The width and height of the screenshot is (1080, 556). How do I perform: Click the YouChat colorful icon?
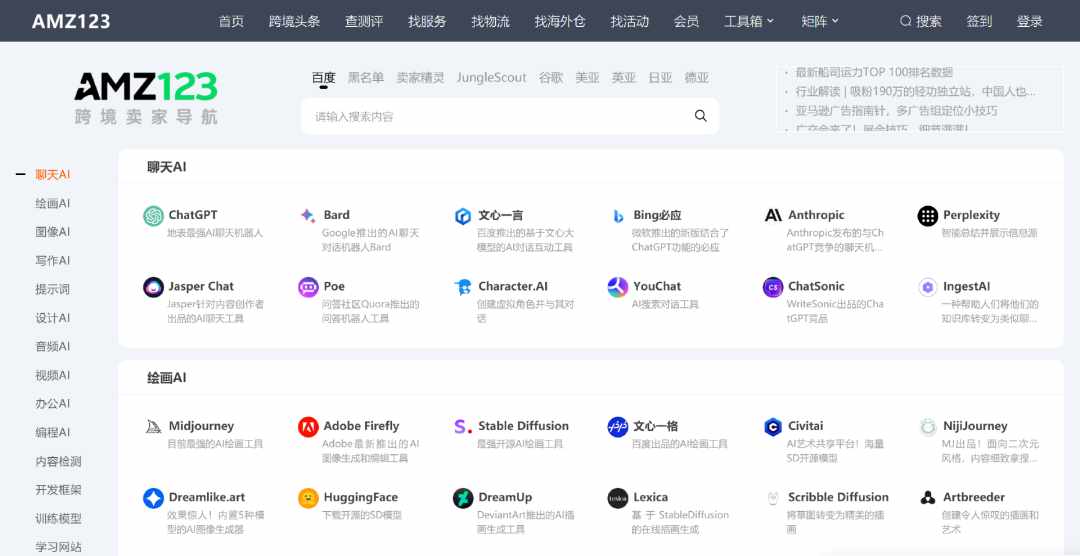(618, 287)
